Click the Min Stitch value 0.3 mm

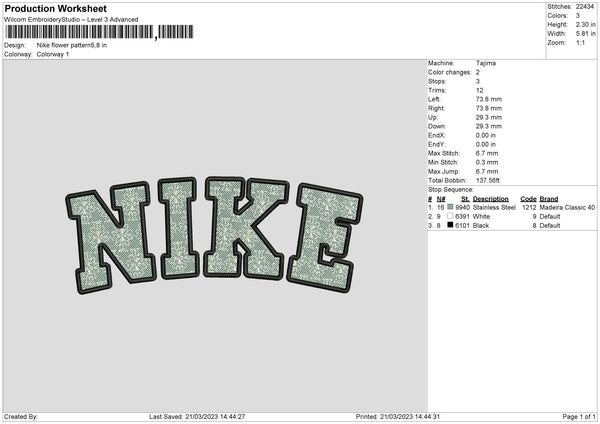pyautogui.click(x=487, y=162)
